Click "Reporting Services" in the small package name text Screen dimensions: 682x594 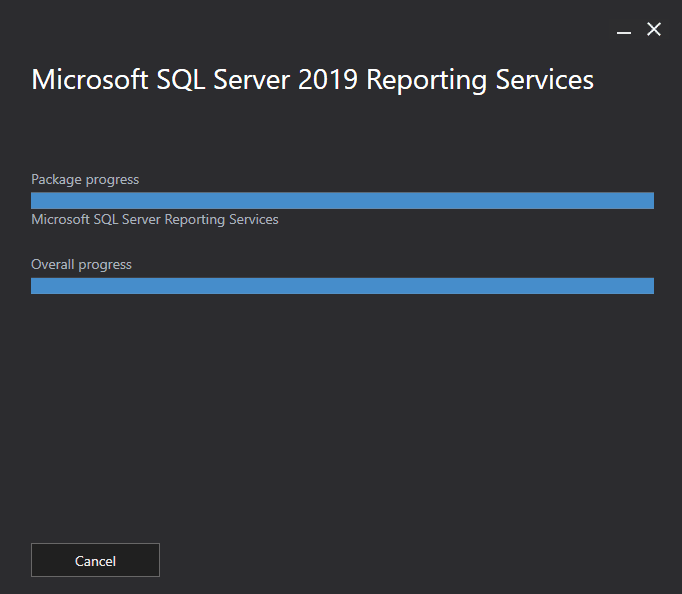[x=222, y=219]
